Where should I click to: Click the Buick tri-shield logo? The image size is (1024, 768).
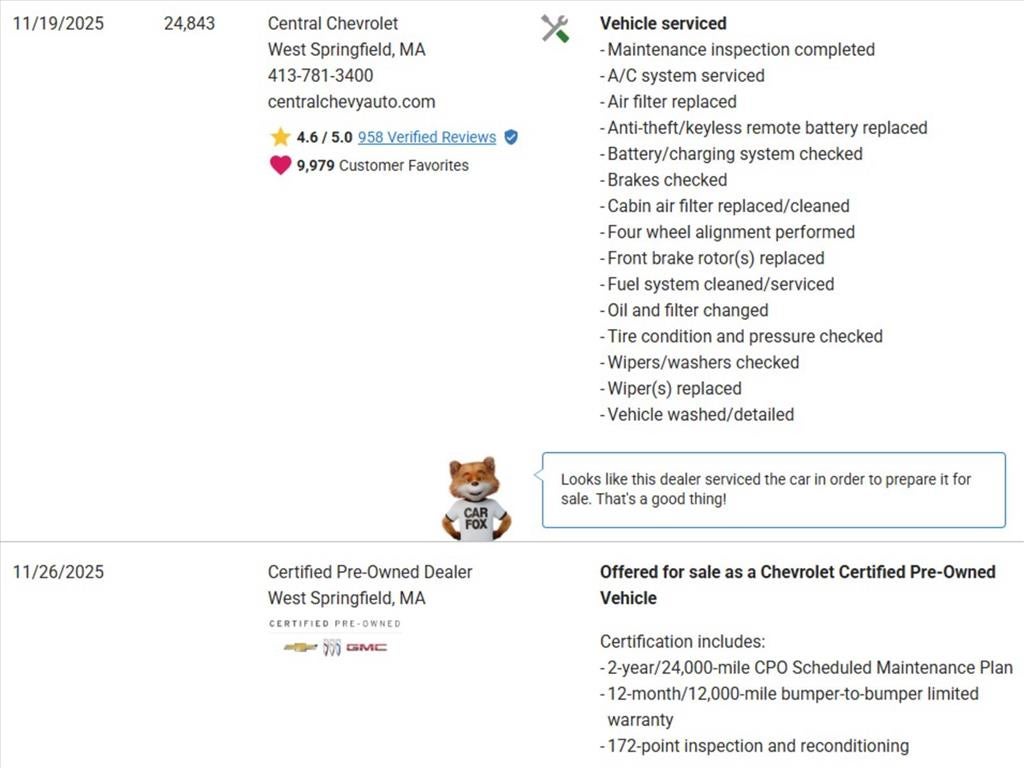tap(332, 647)
